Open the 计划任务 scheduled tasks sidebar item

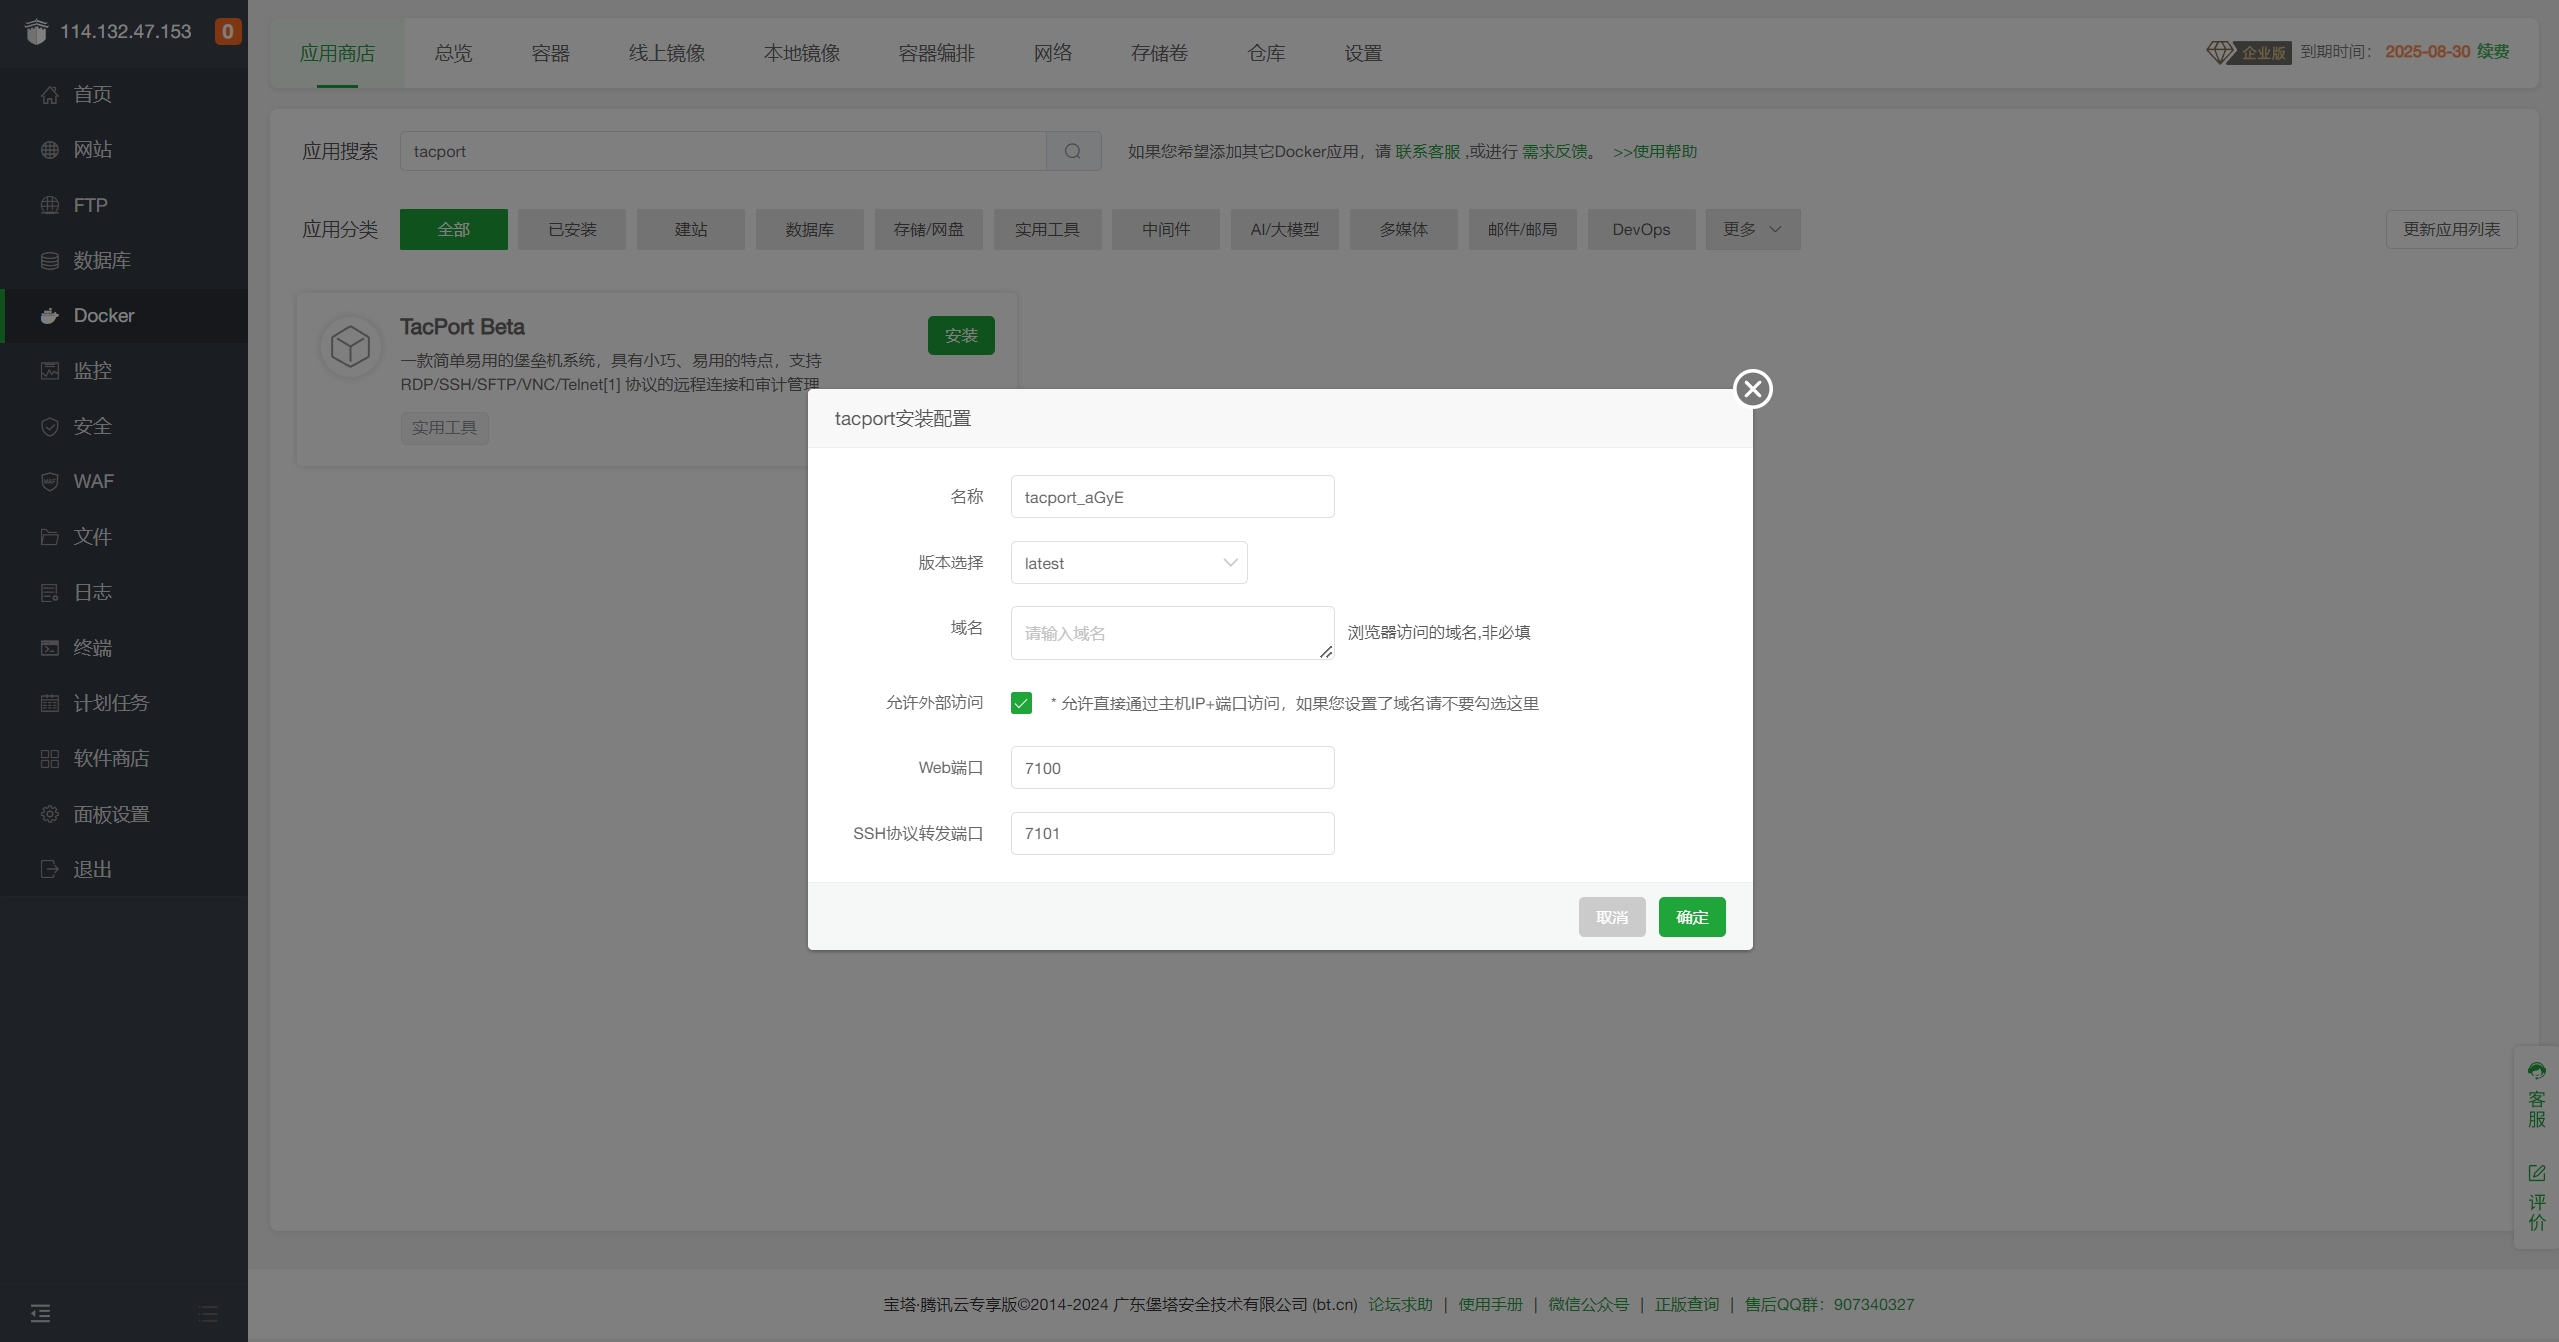(x=124, y=703)
